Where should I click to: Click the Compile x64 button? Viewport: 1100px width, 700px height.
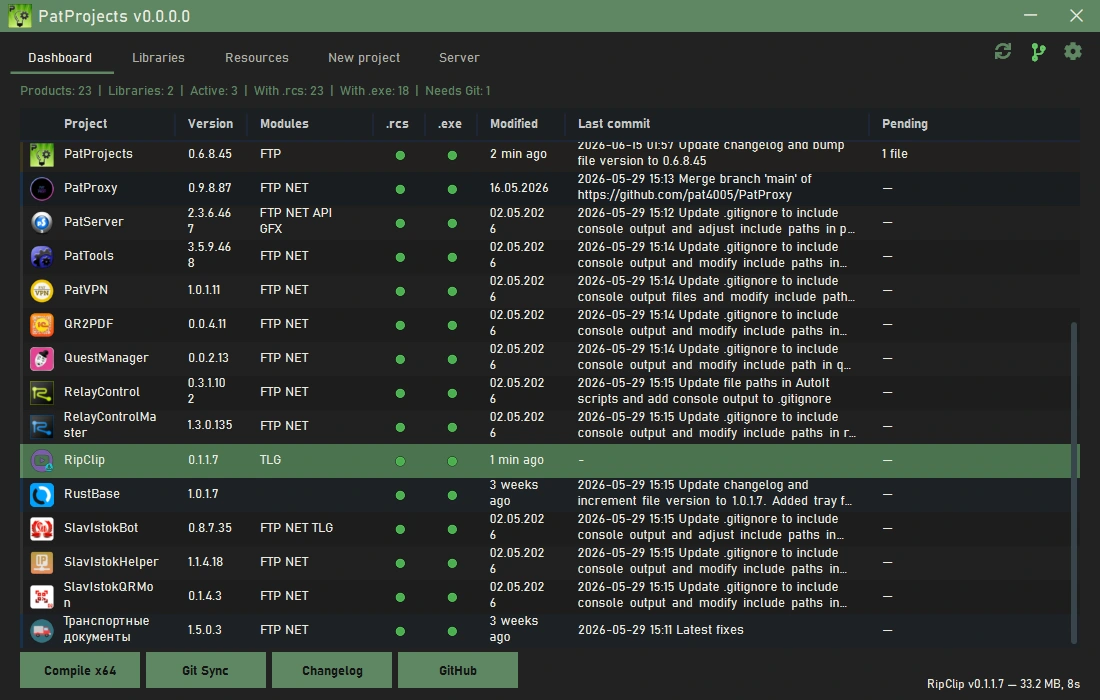pyautogui.click(x=80, y=671)
